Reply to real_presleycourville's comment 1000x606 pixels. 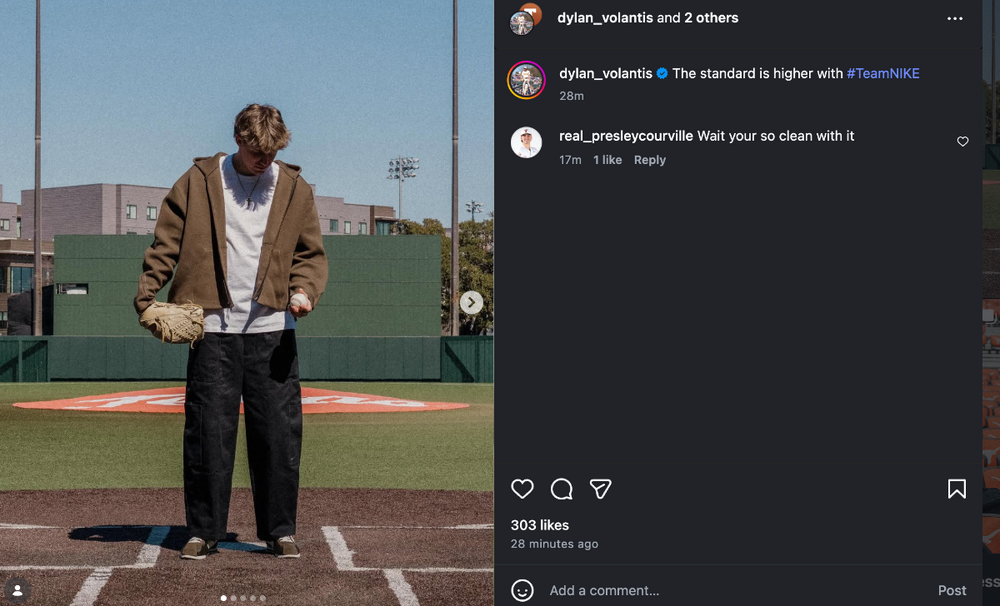649,160
